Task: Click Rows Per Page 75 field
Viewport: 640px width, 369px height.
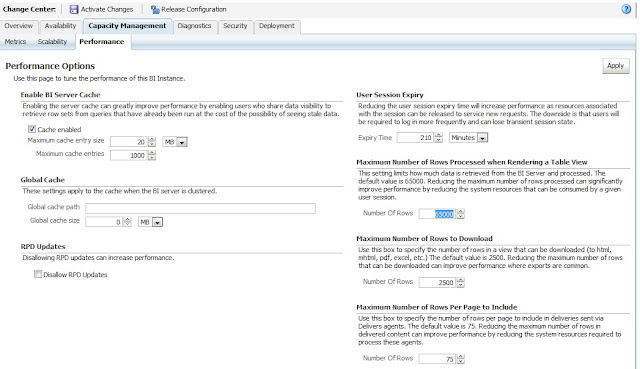Action: coord(437,359)
